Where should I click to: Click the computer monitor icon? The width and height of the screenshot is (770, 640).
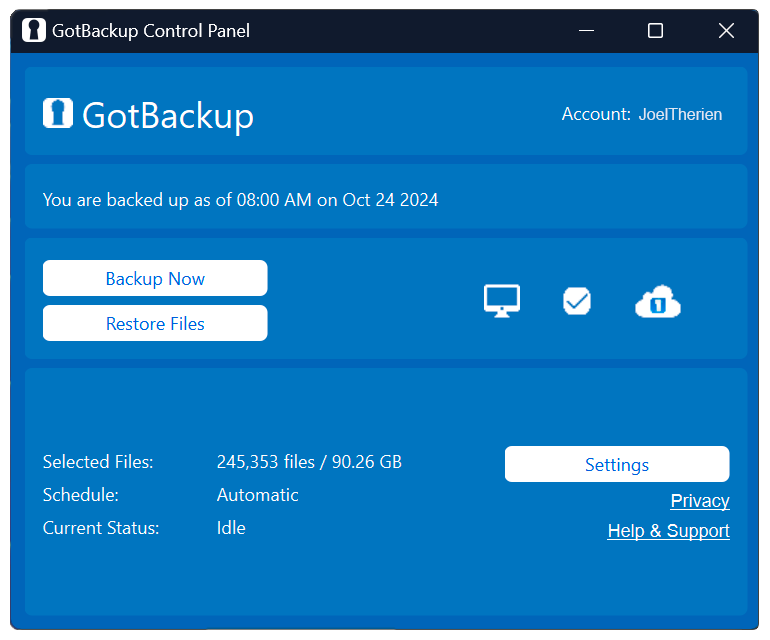tap(501, 301)
